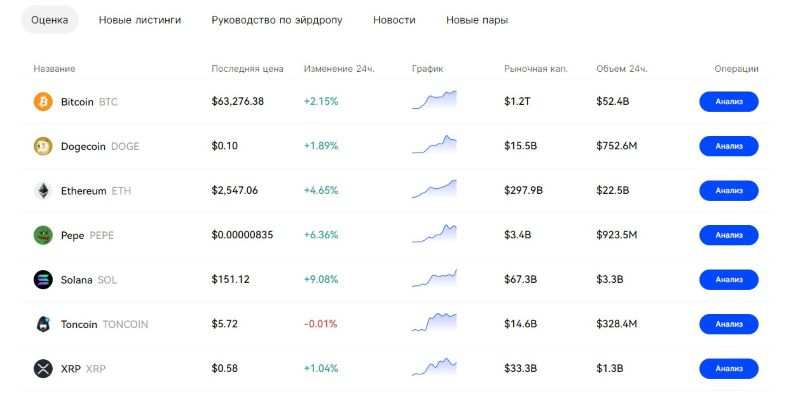Screen dimensions: 800x412
Task: Go to the Новые пары tab
Action: coord(476,20)
